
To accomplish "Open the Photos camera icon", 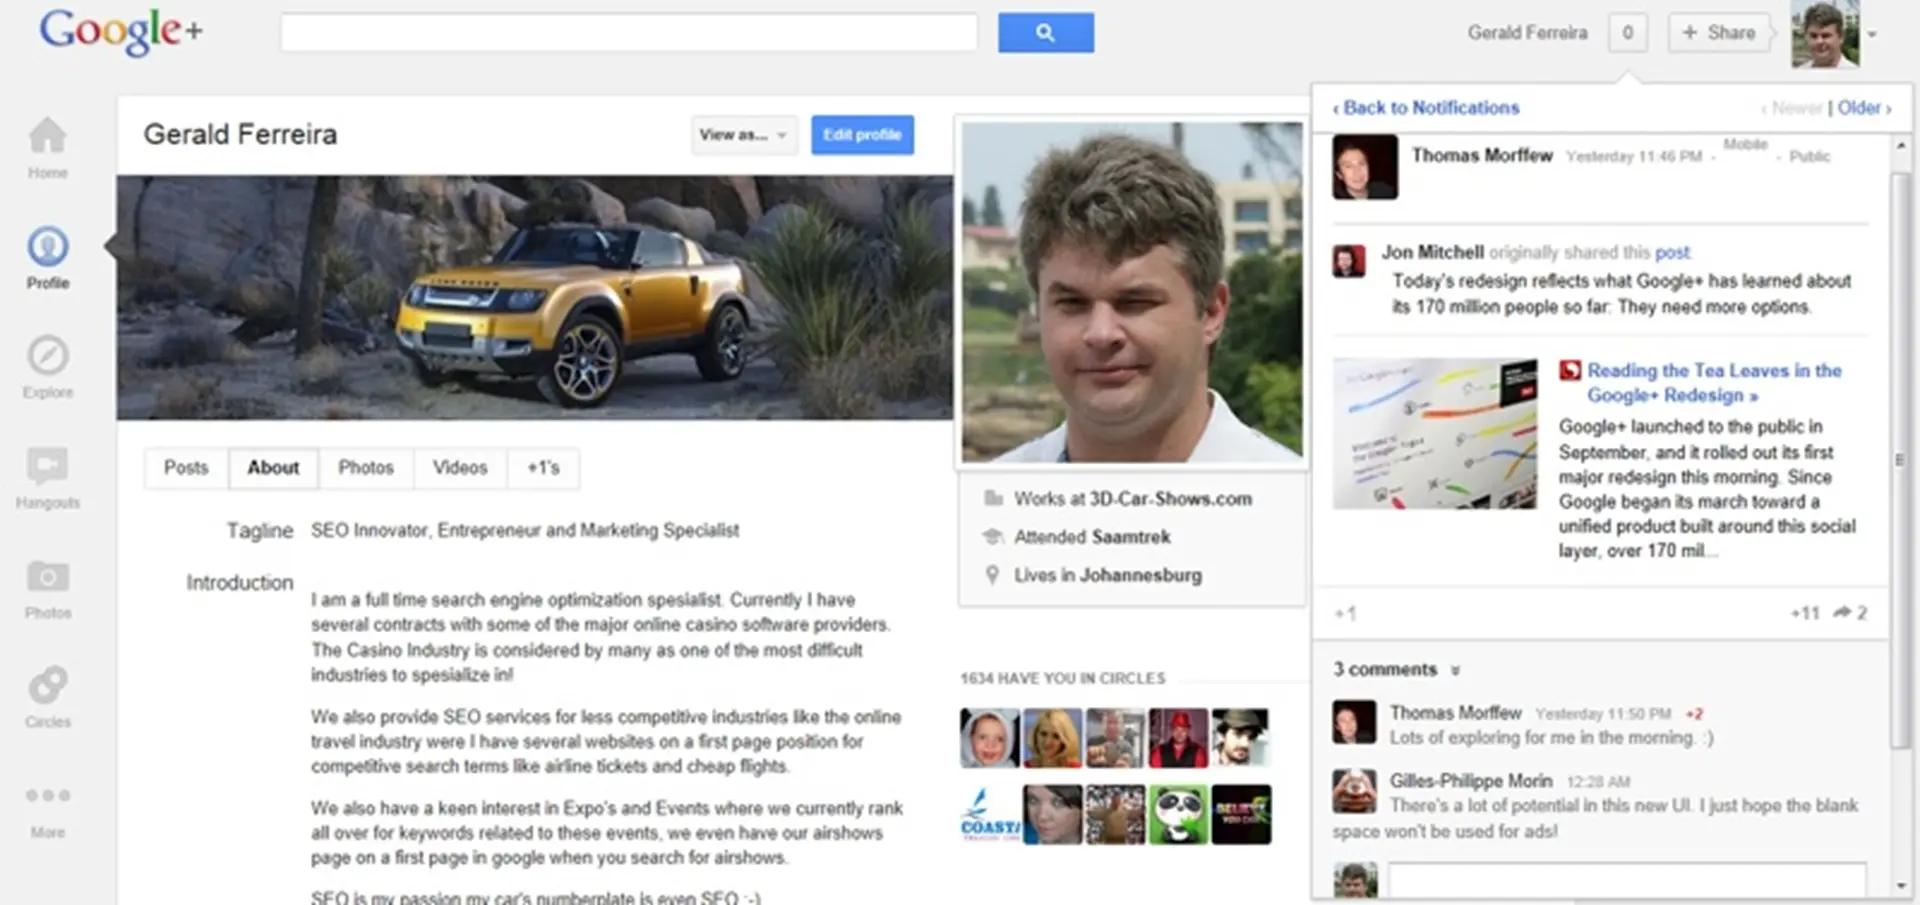I will [47, 576].
